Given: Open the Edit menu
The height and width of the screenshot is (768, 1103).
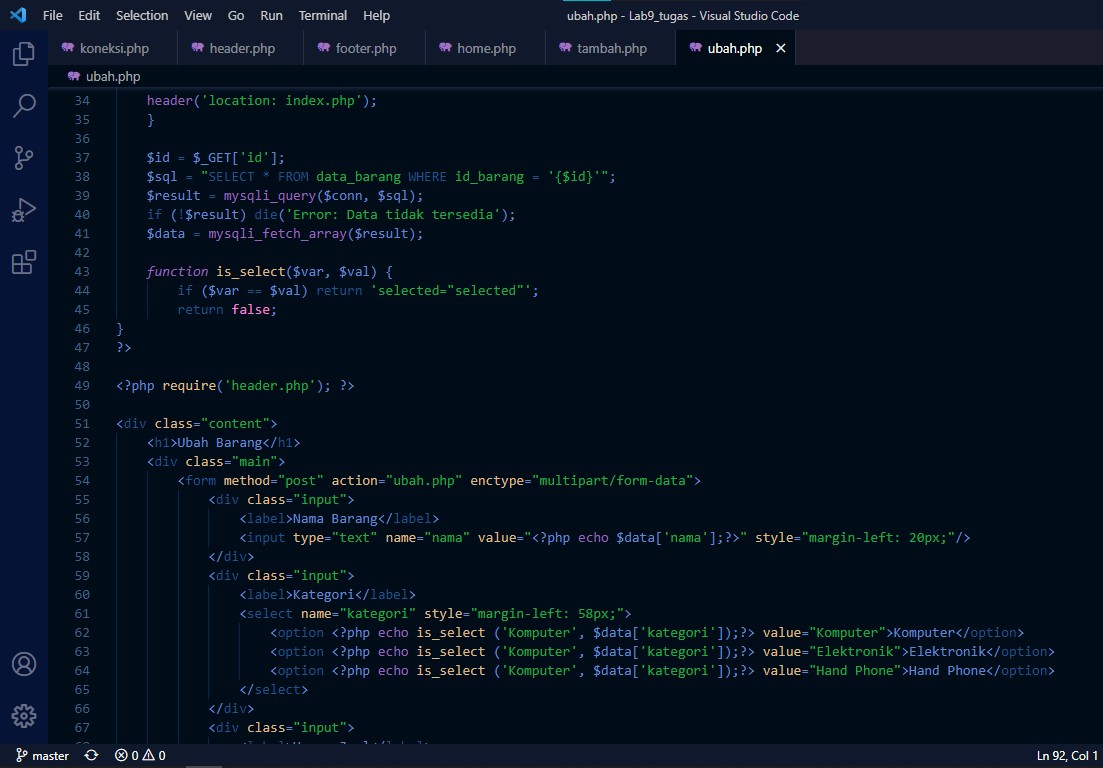Looking at the screenshot, I should (89, 15).
